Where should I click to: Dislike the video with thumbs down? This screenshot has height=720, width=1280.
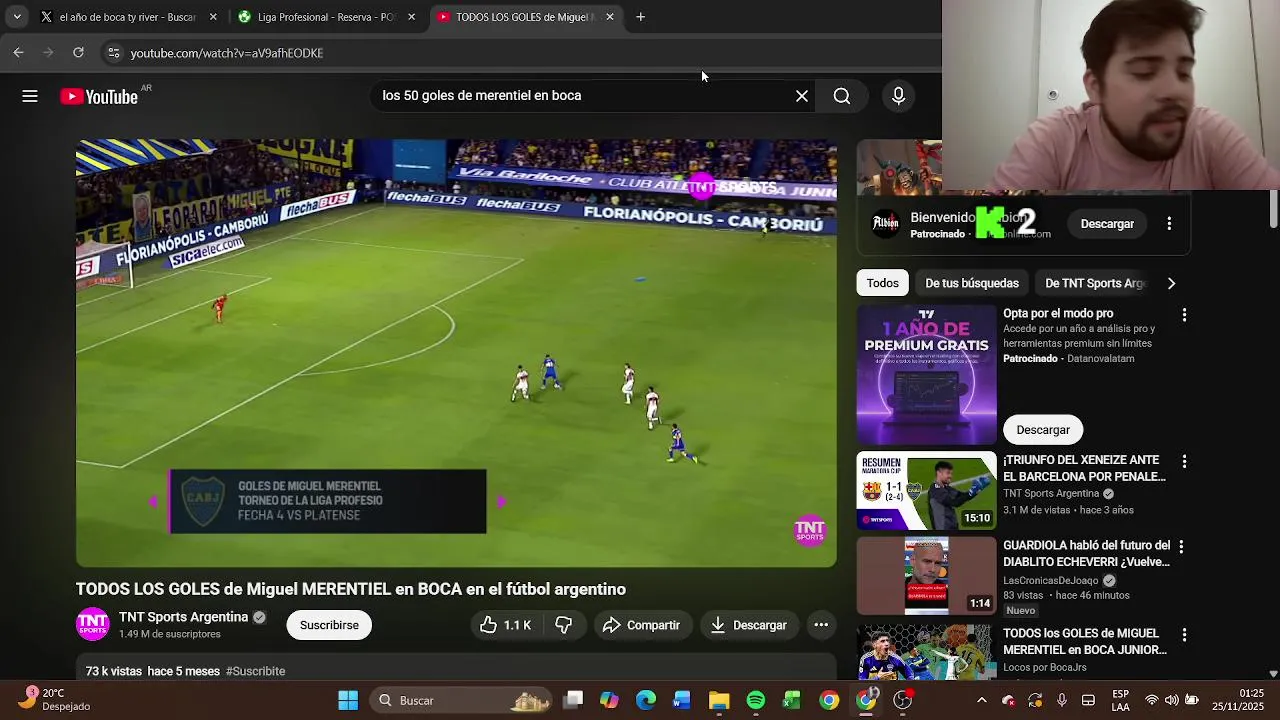564,625
